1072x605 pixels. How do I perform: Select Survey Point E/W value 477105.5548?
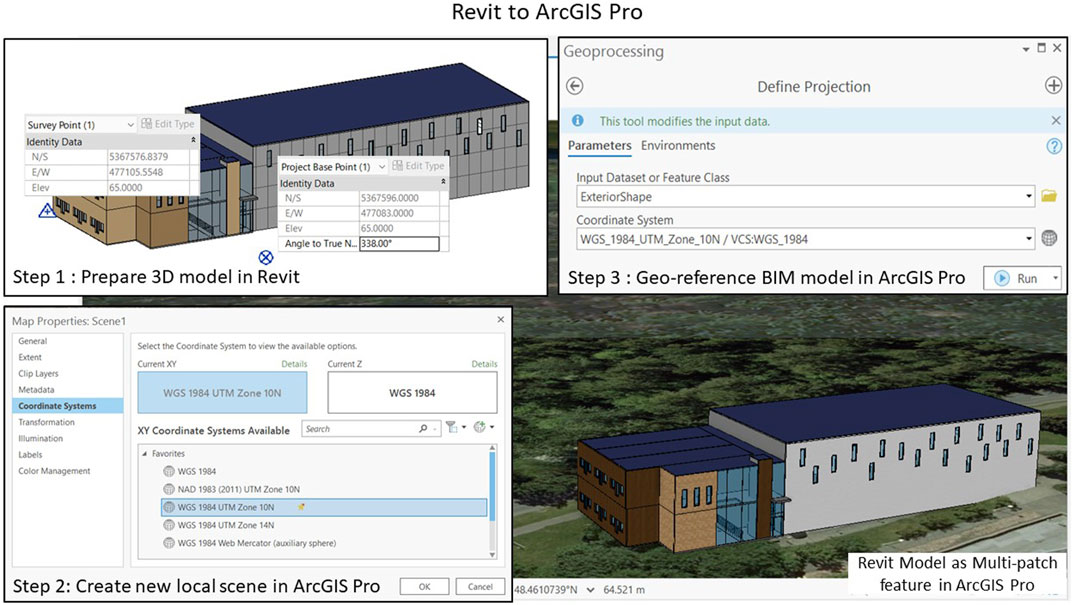136,172
